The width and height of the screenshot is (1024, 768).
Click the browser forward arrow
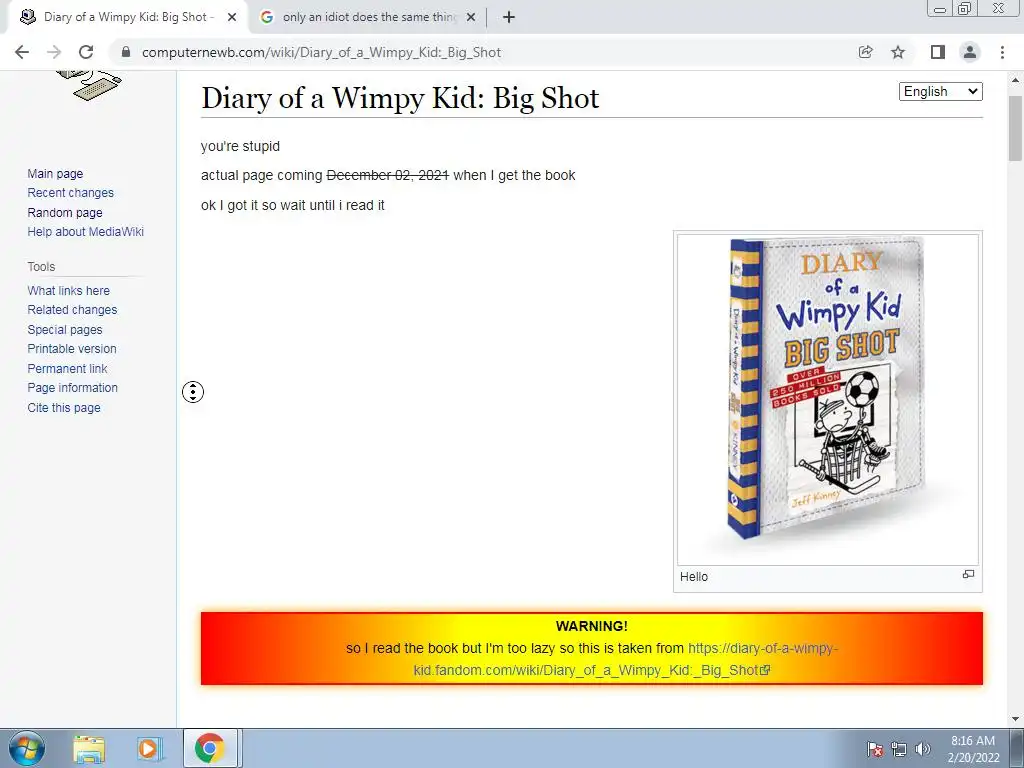tap(54, 52)
